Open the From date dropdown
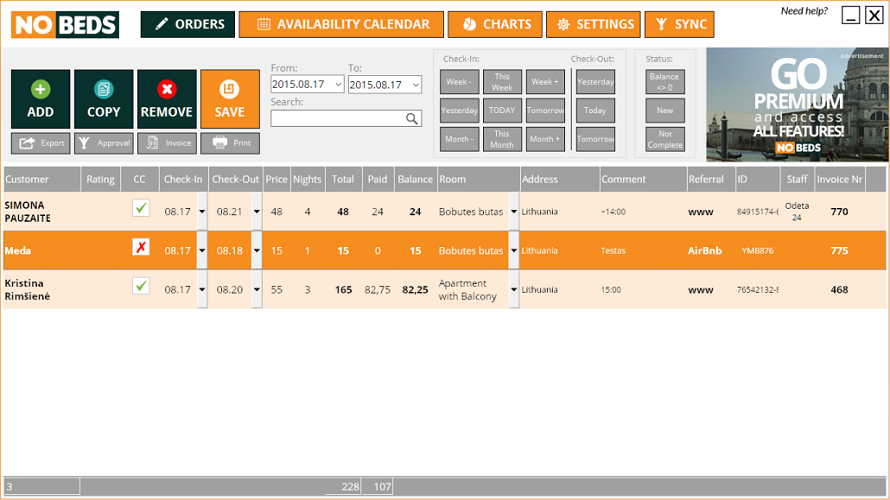 tap(338, 85)
